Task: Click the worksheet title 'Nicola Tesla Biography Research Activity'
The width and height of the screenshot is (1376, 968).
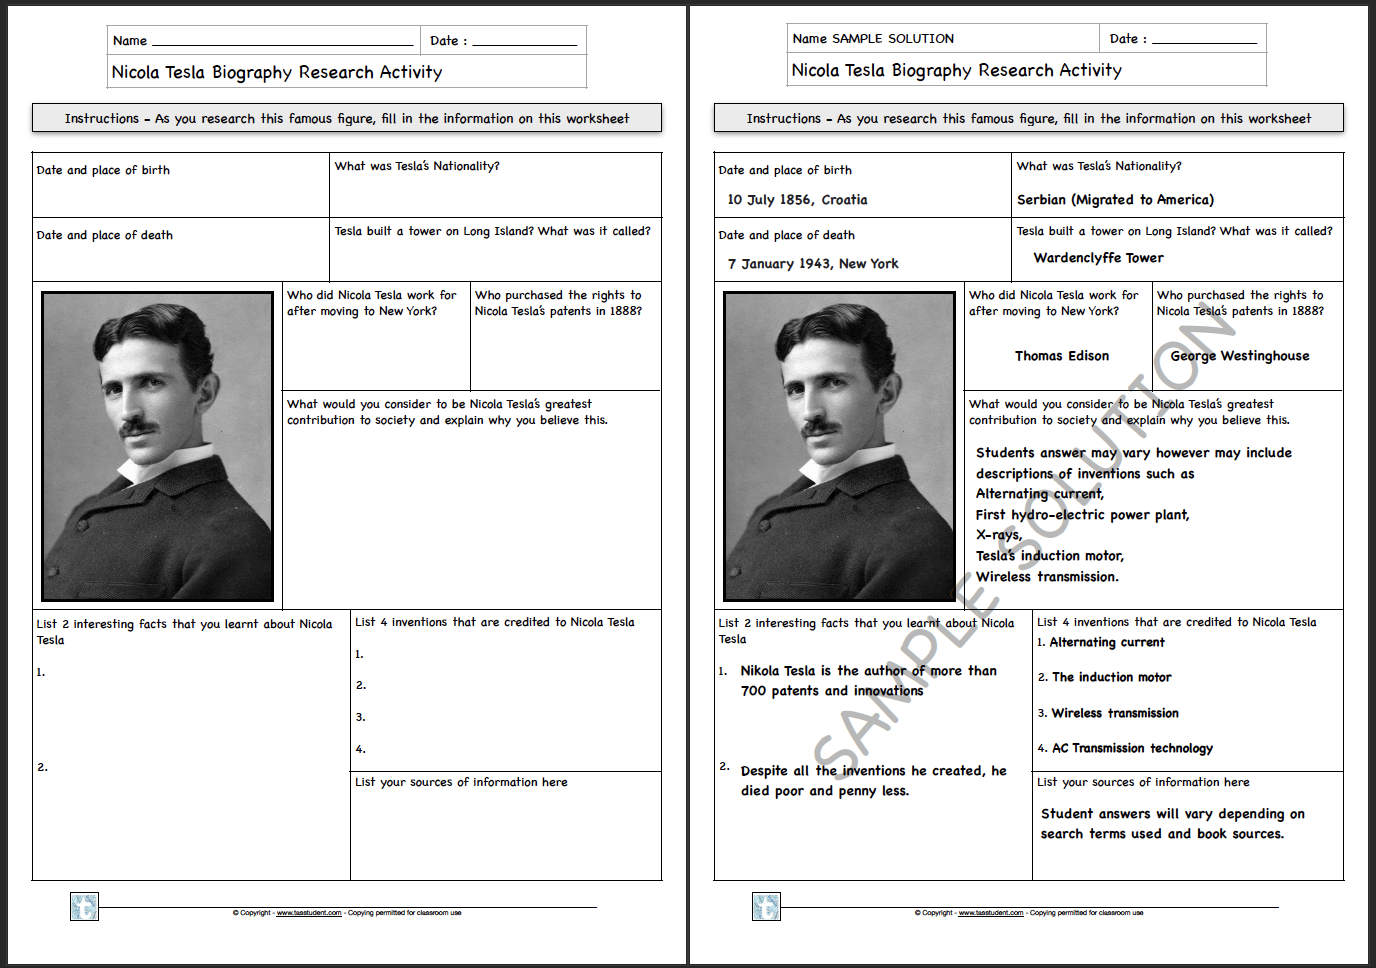Action: pos(277,72)
